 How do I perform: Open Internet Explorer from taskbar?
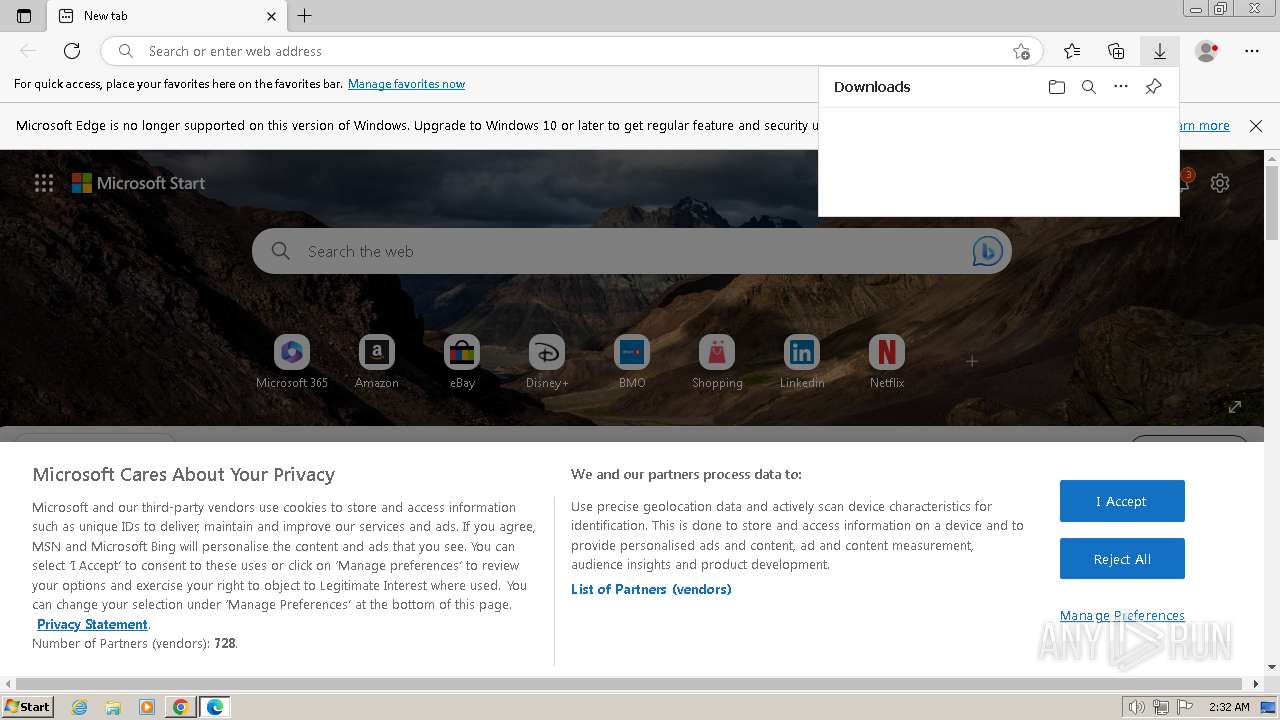point(80,707)
